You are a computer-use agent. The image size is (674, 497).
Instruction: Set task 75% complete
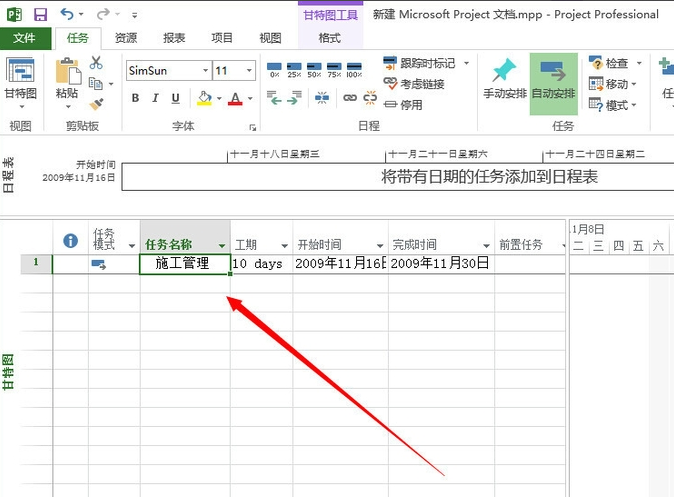334,70
